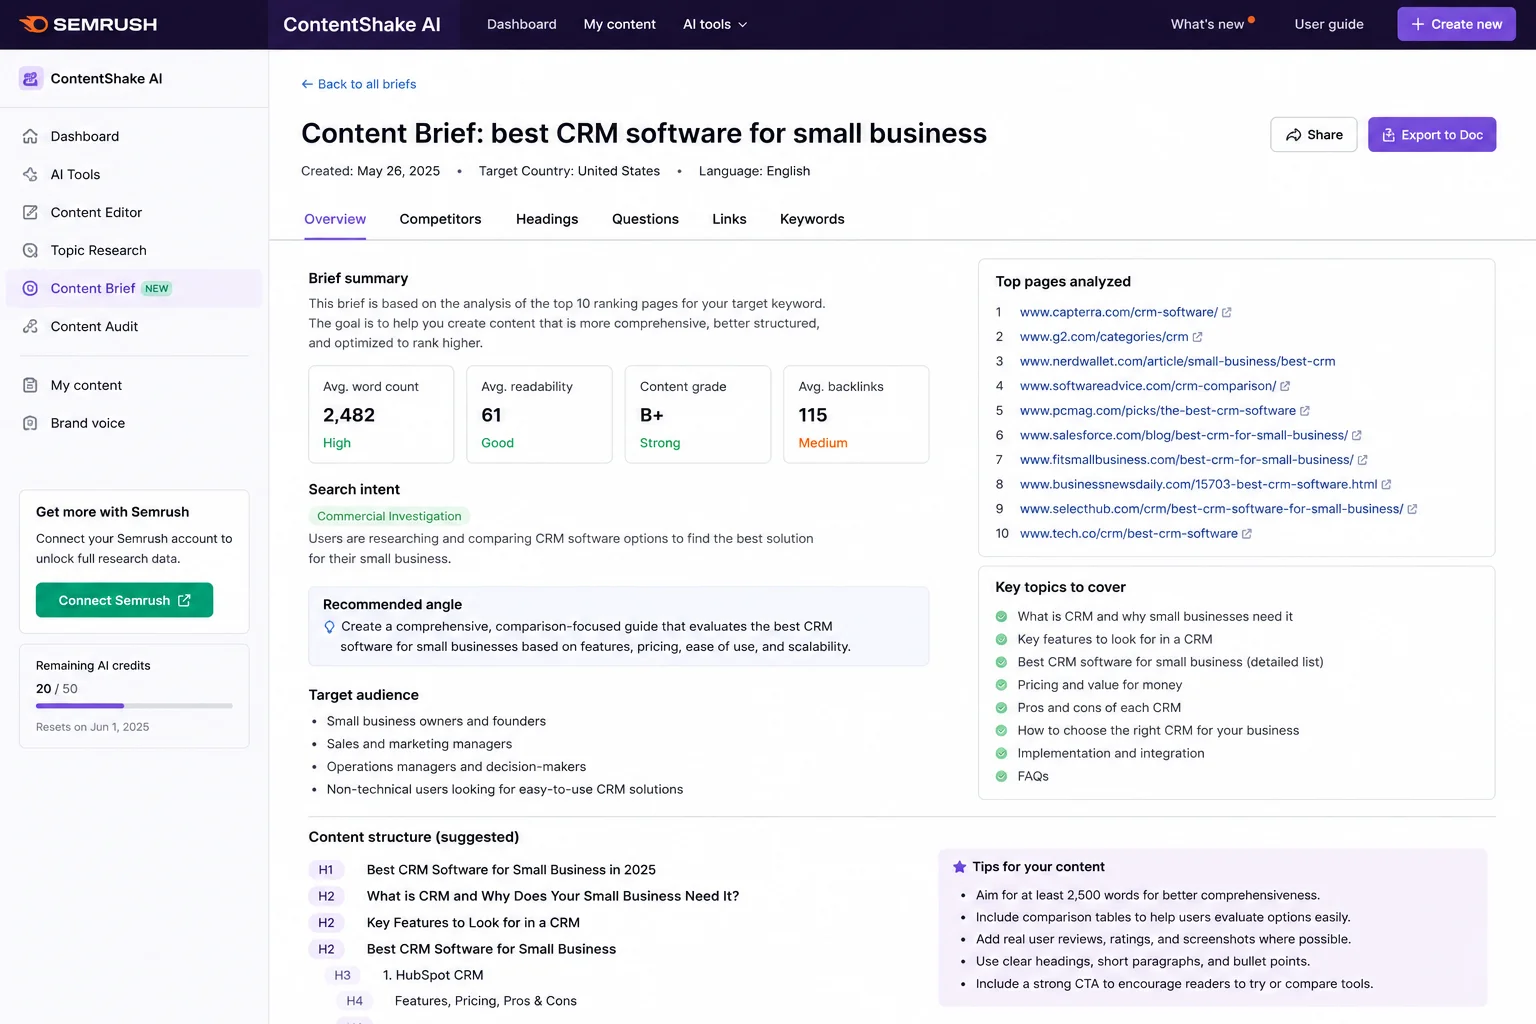Click the Share button
1536x1024 pixels.
pos(1313,135)
